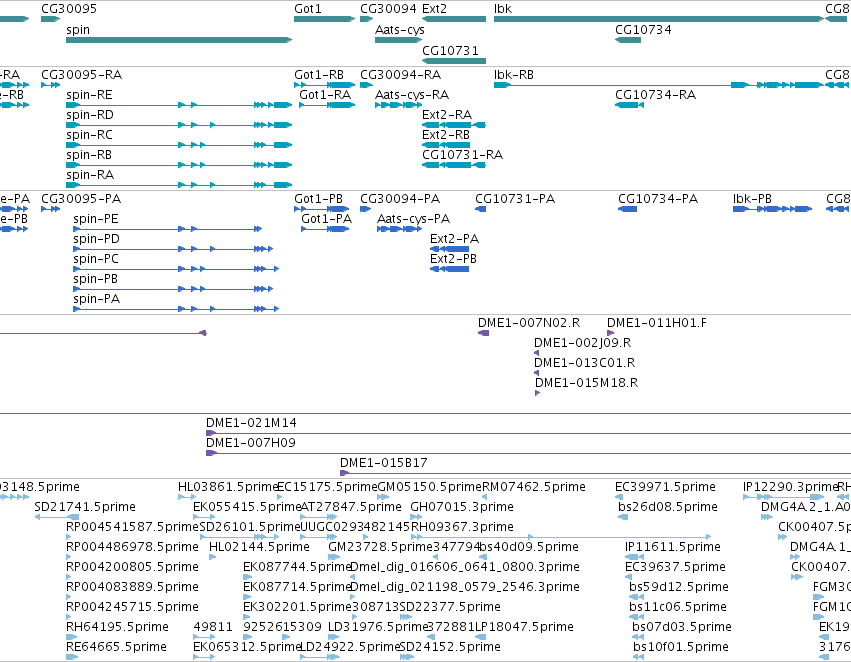Click the spin gene span bar

coord(179,40)
